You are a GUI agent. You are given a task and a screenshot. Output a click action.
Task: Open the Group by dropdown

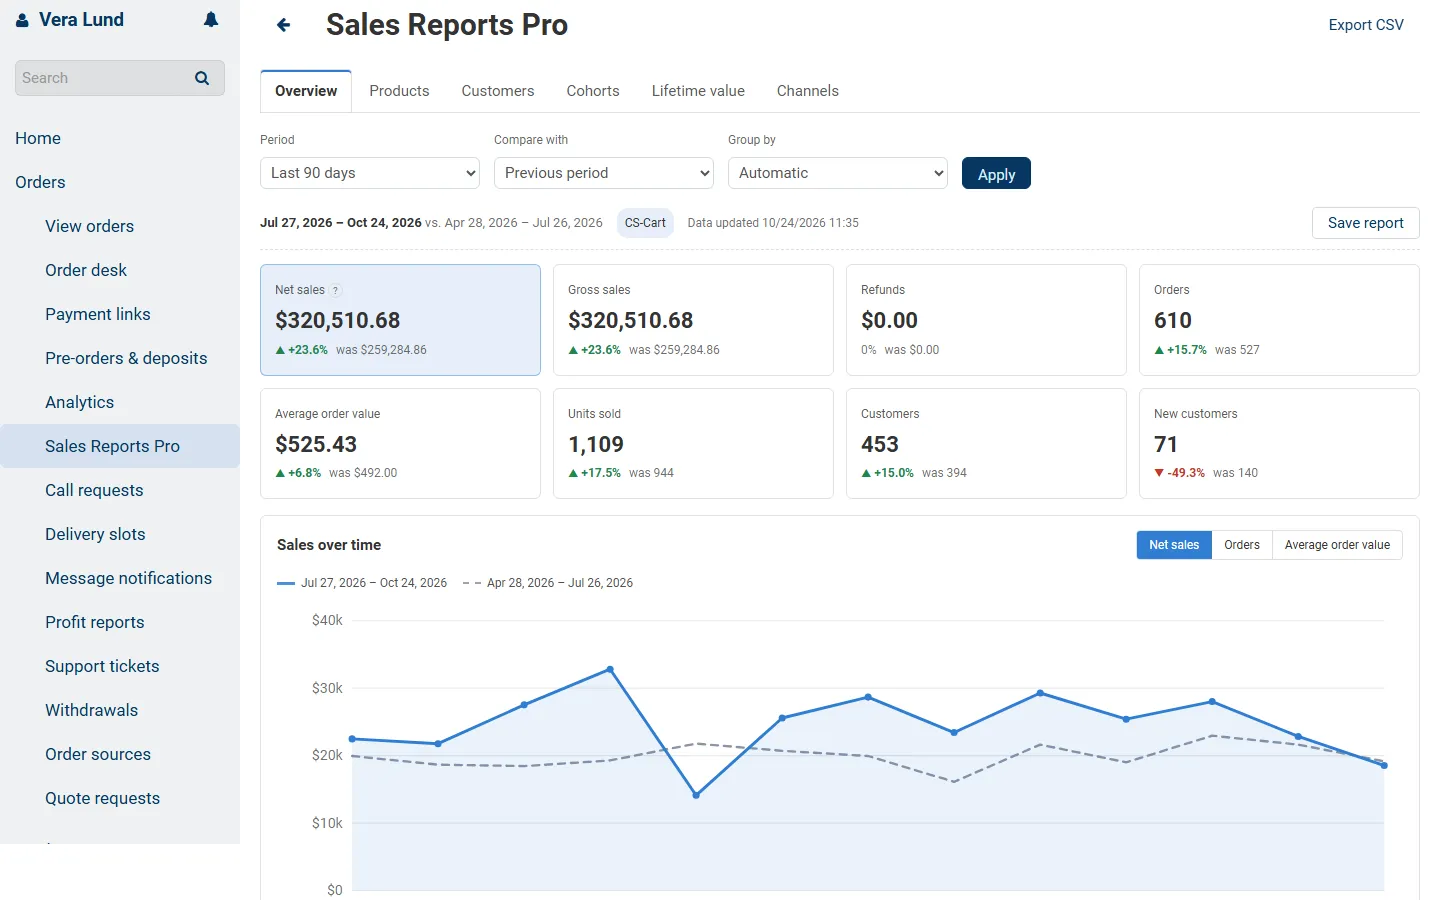coord(838,173)
